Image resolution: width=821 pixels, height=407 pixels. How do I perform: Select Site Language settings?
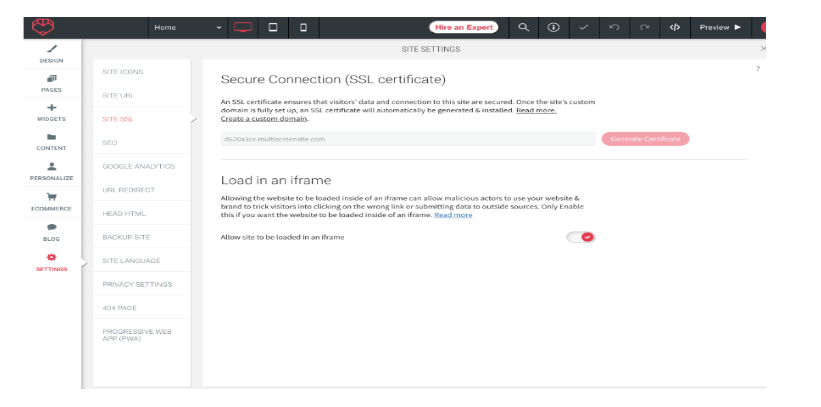(x=142, y=260)
